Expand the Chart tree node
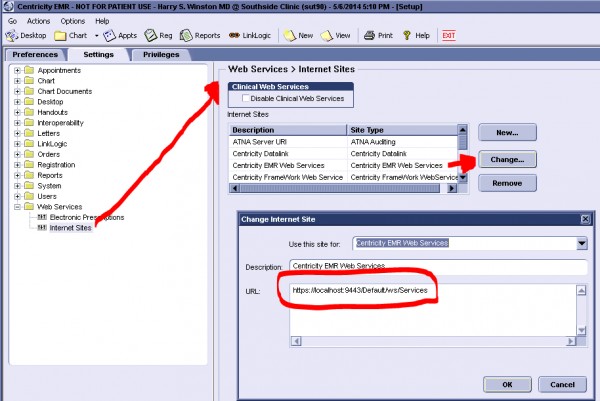 (17, 81)
